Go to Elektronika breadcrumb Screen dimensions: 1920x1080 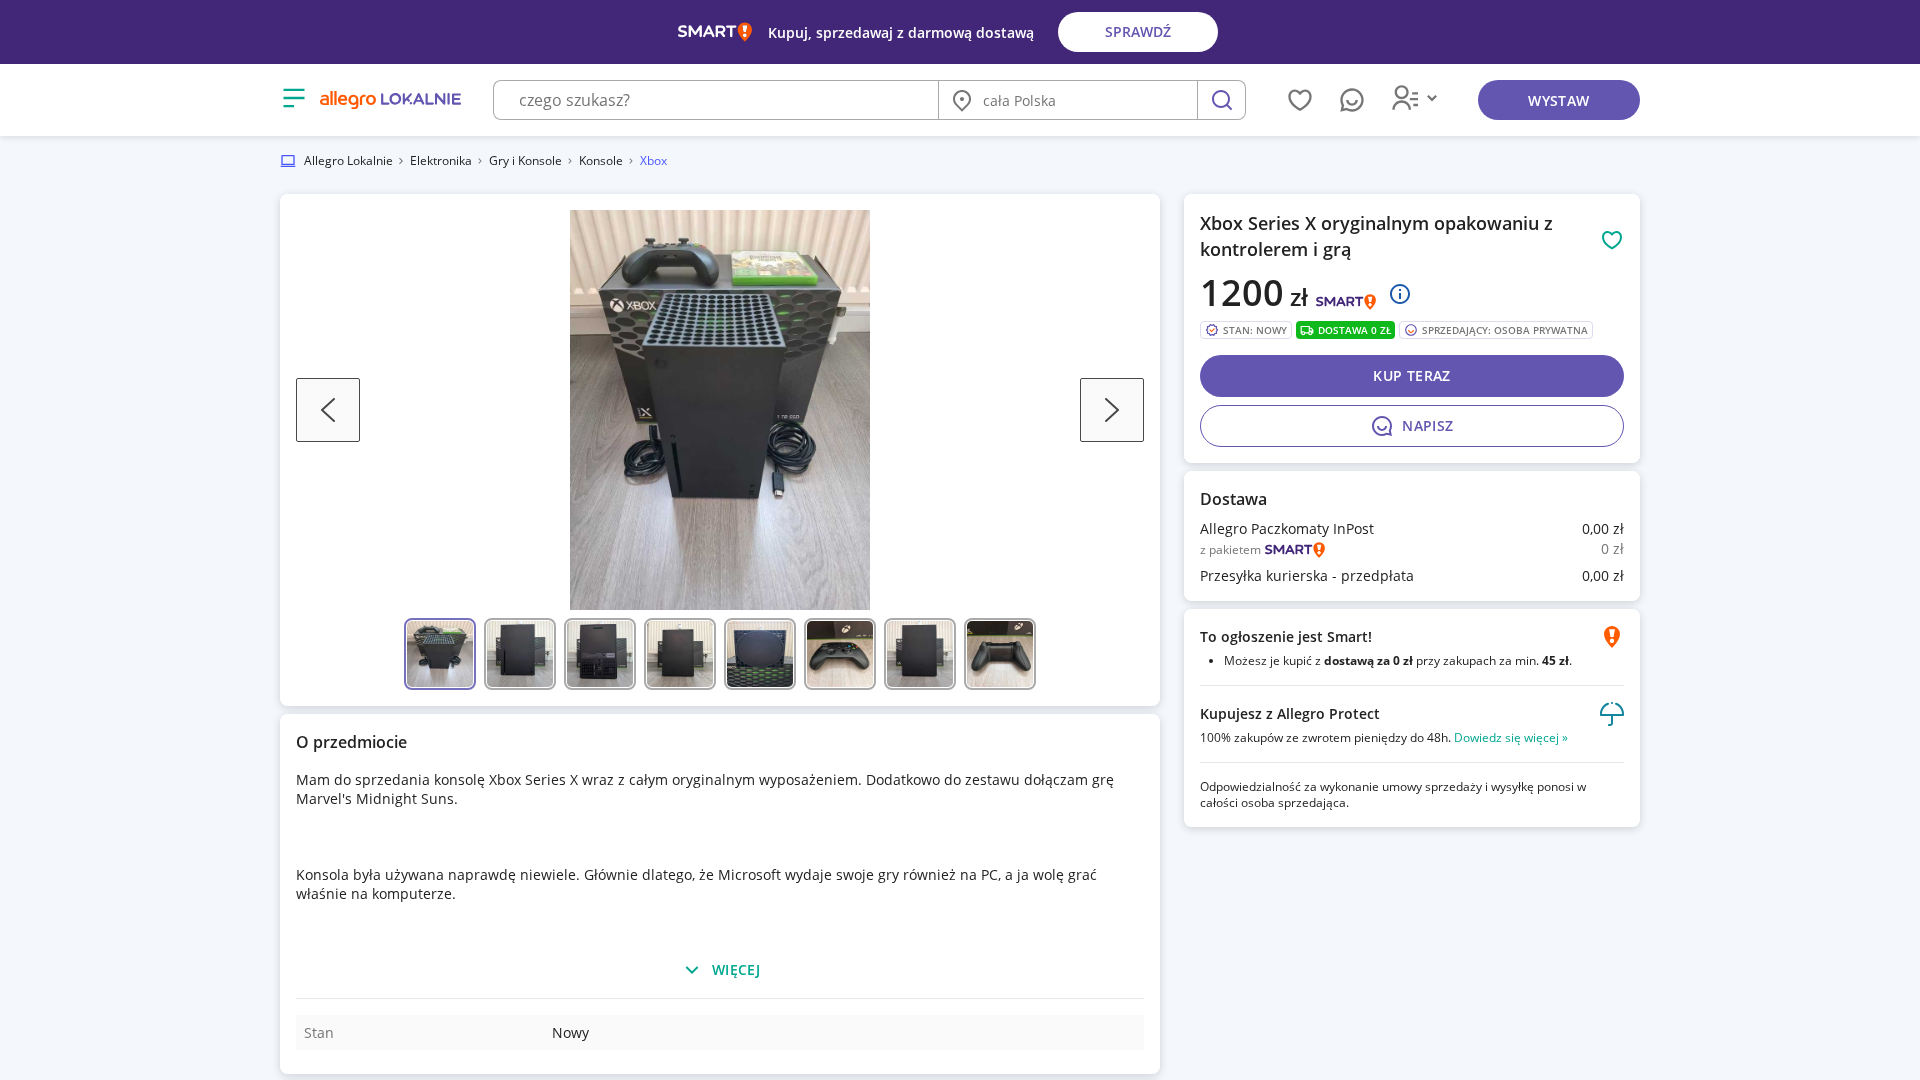click(441, 161)
